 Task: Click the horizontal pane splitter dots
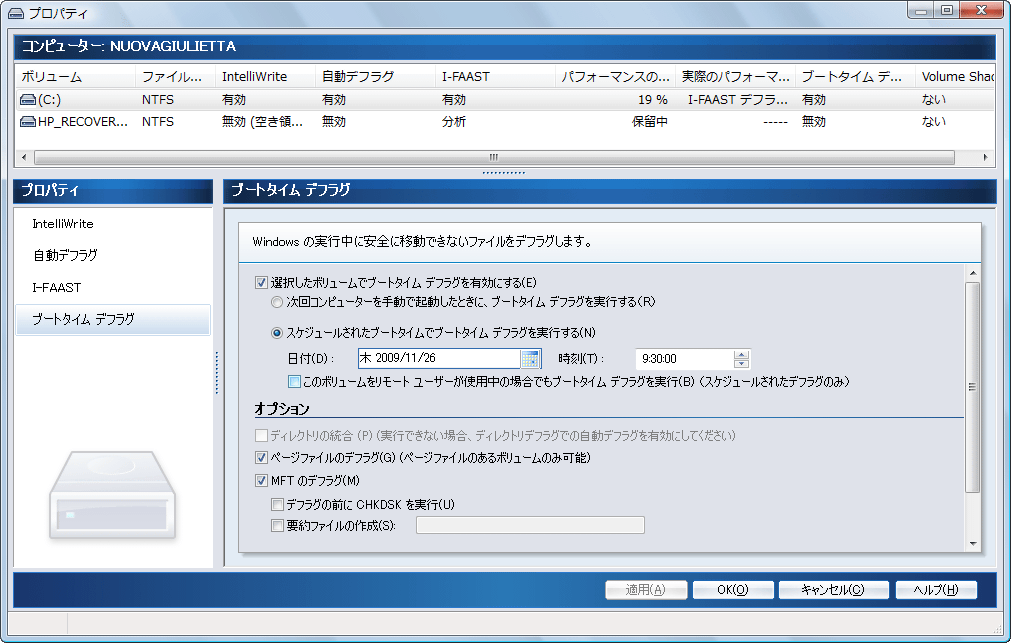point(504,173)
